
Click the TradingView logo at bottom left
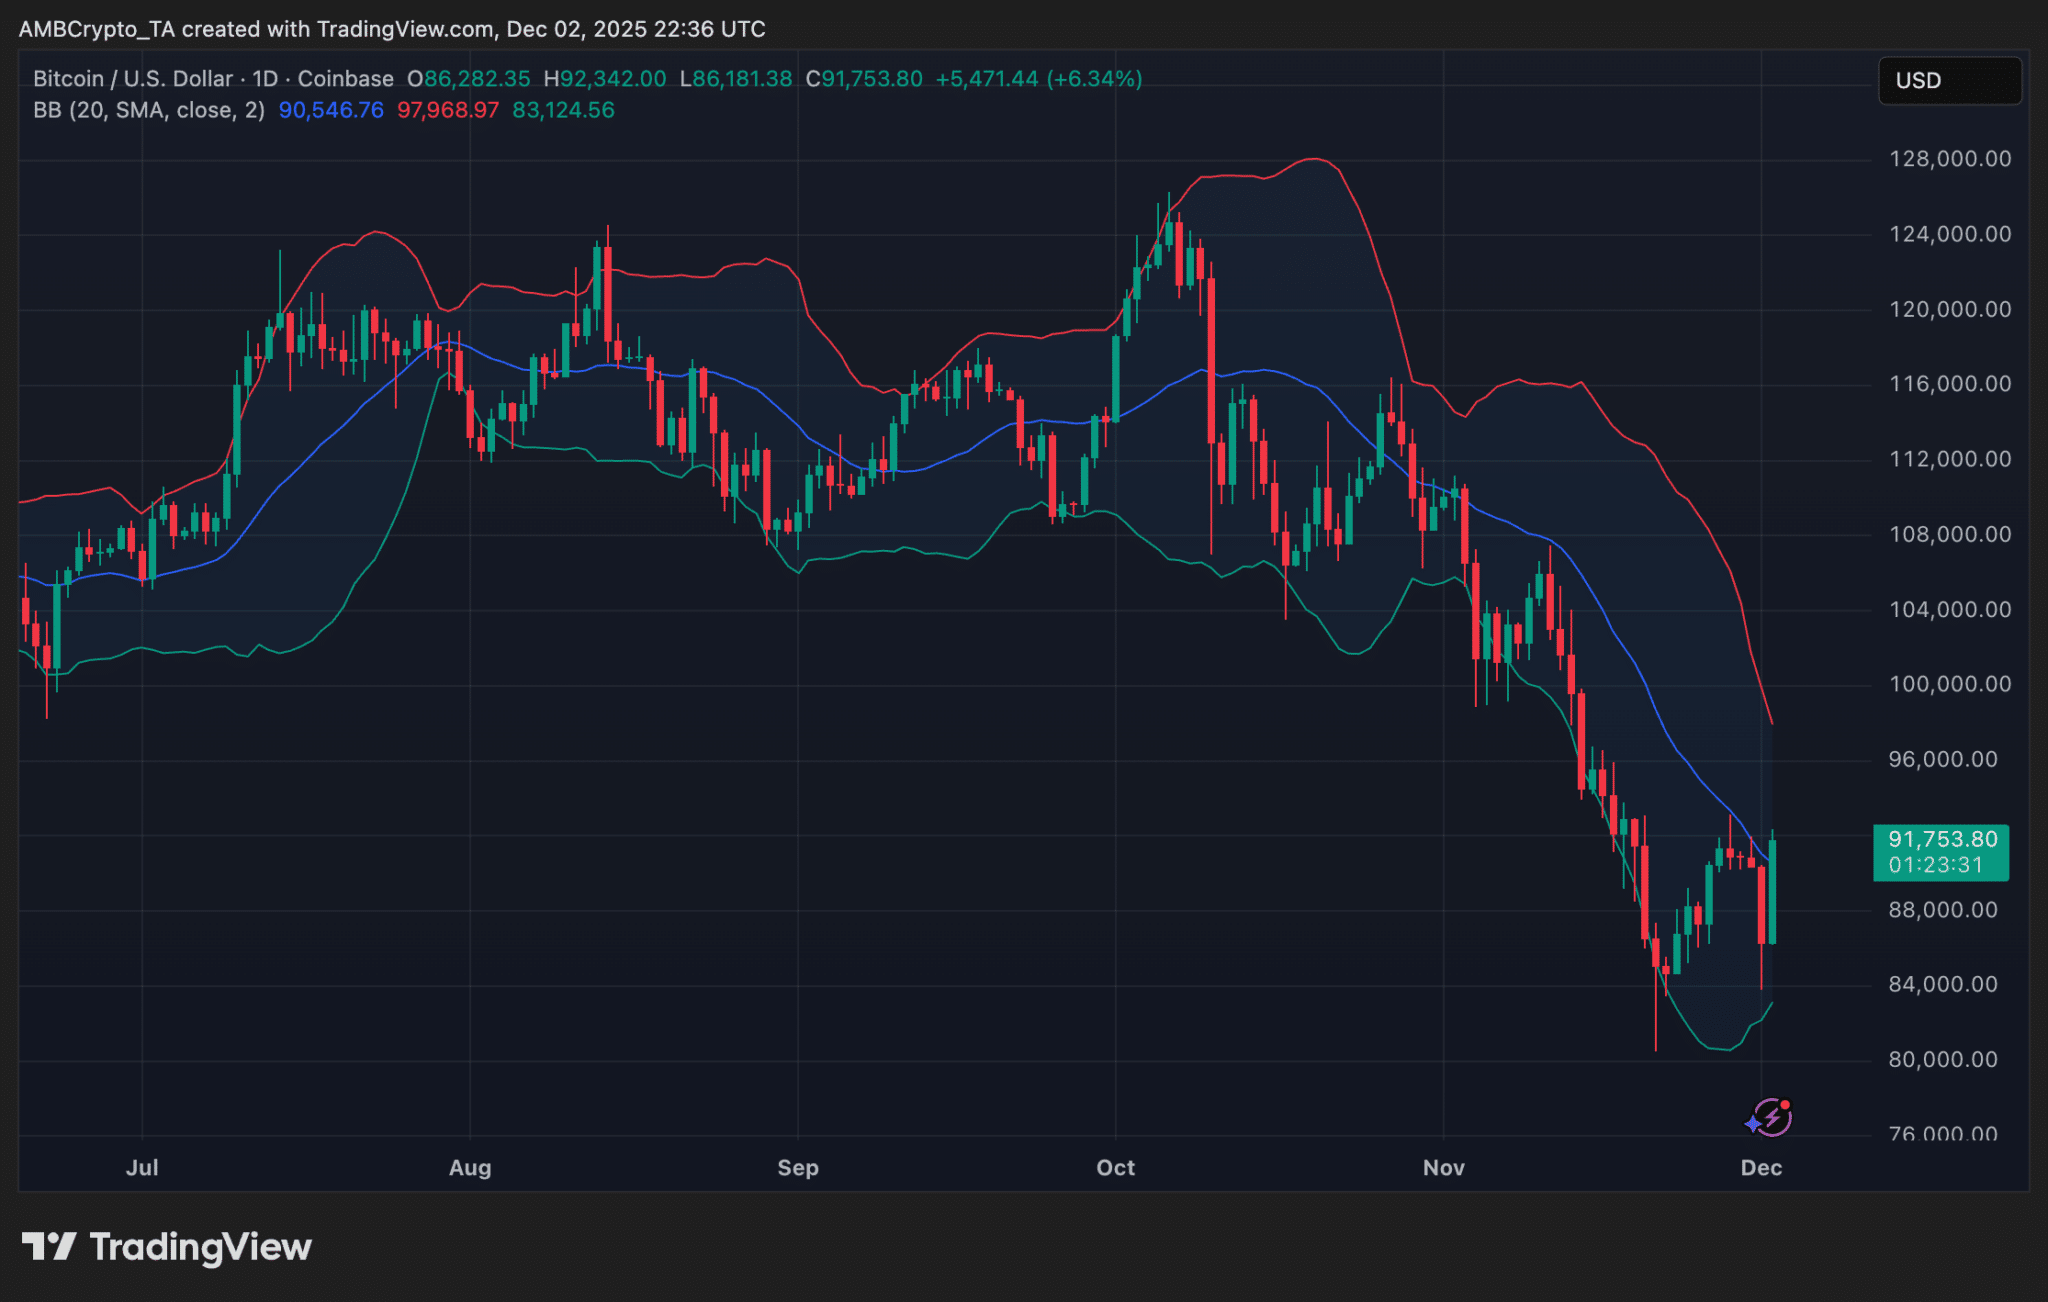click(167, 1247)
